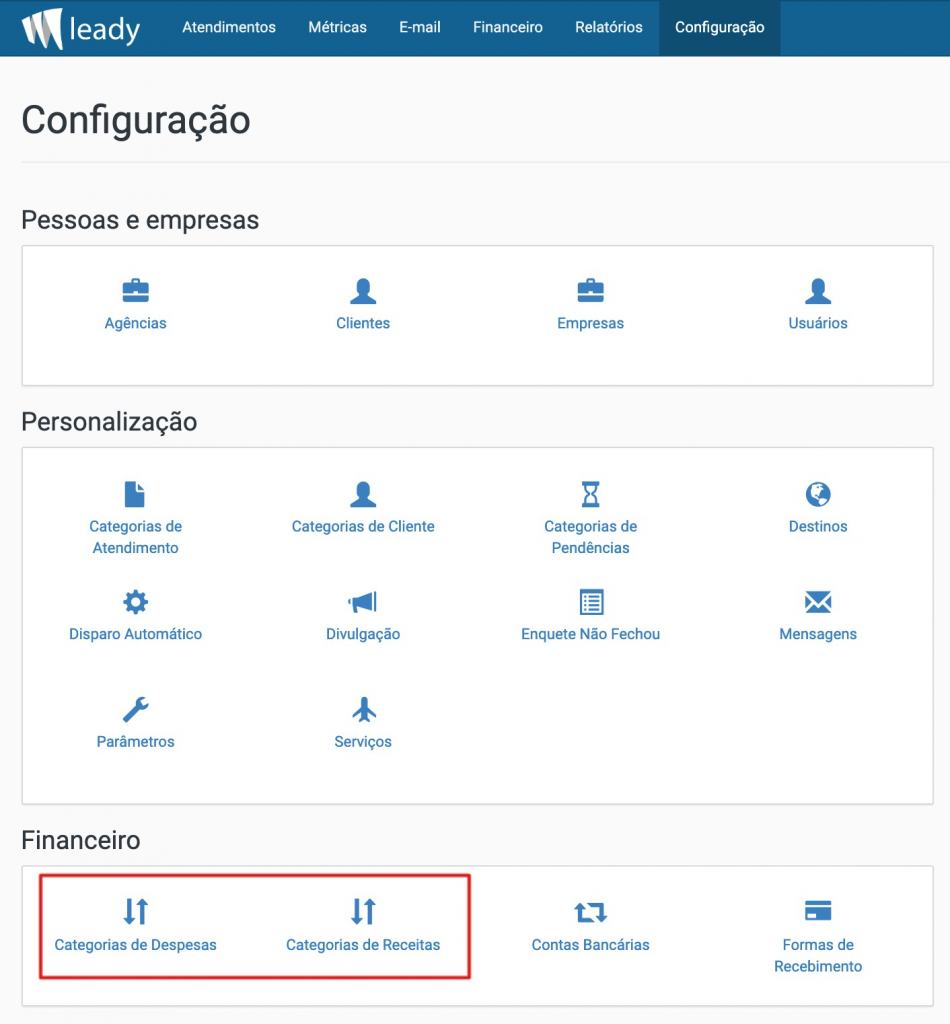Open the Empresas link
Image resolution: width=950 pixels, height=1024 pixels.
pos(591,323)
